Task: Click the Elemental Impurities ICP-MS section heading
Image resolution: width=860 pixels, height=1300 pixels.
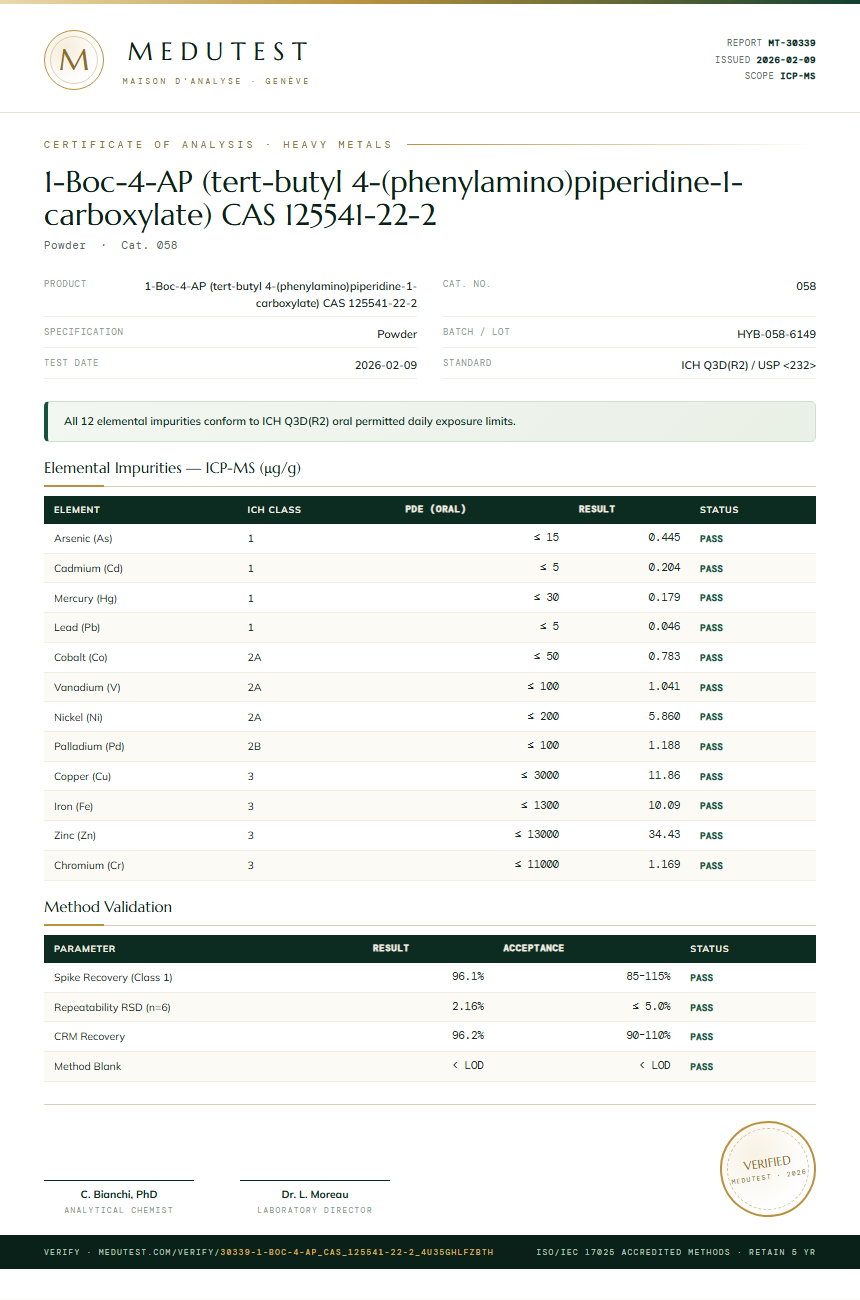Action: [172, 468]
